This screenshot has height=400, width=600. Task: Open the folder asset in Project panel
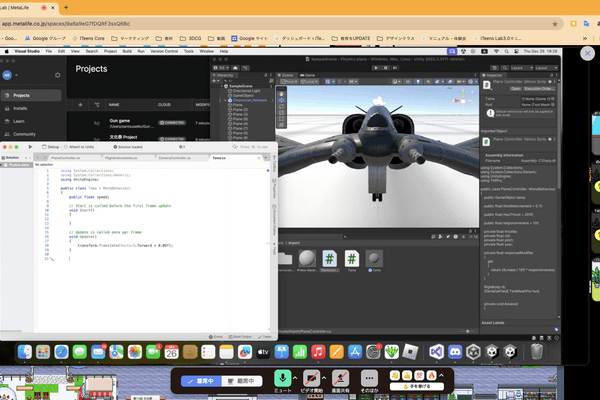(285, 261)
